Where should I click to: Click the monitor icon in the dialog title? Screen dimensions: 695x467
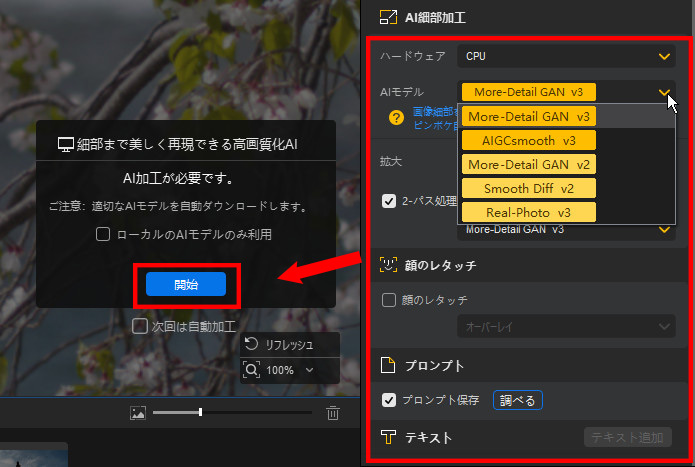(65, 144)
